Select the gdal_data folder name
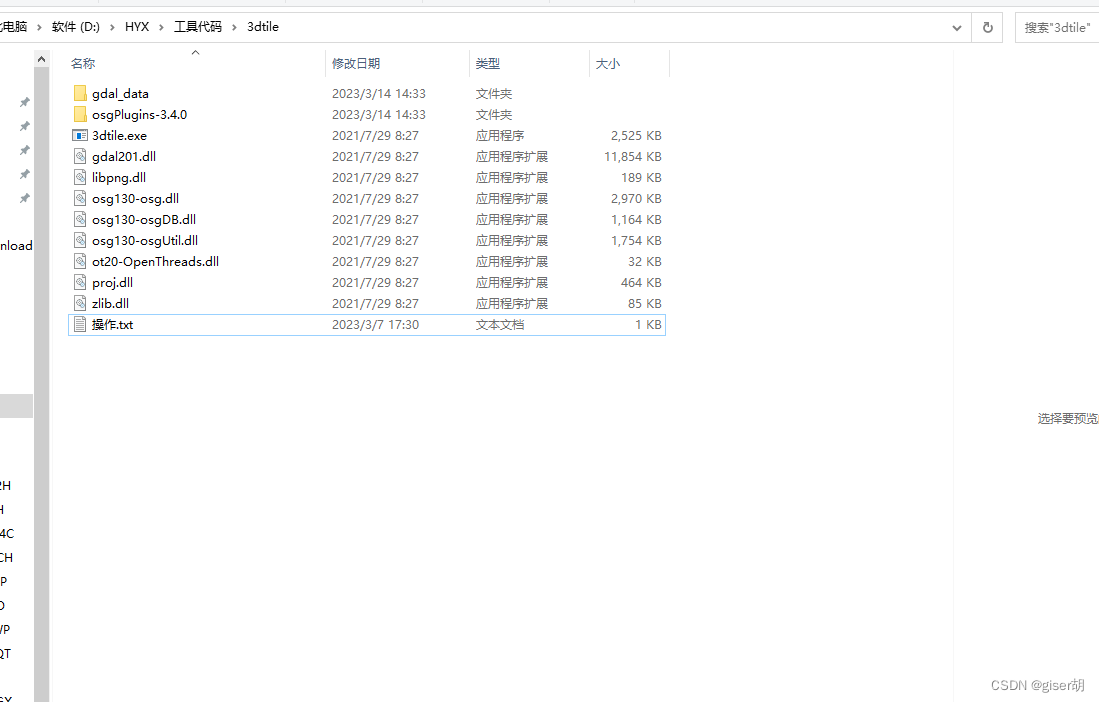This screenshot has height=702, width=1099. (x=120, y=93)
